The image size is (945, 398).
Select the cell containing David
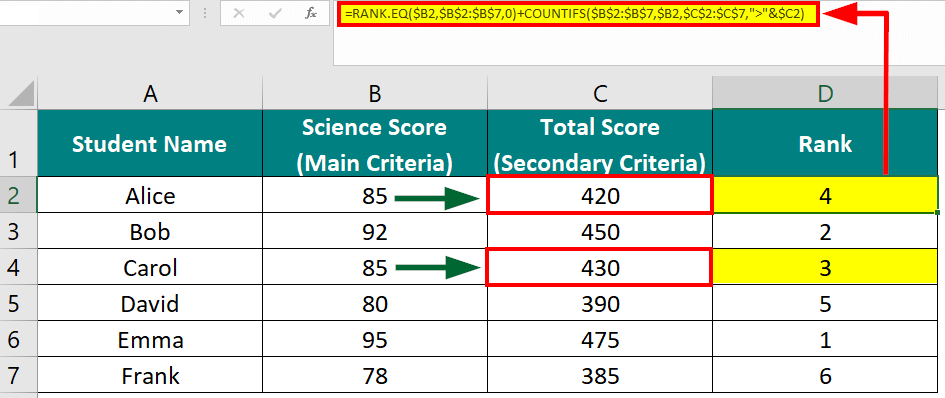(149, 303)
